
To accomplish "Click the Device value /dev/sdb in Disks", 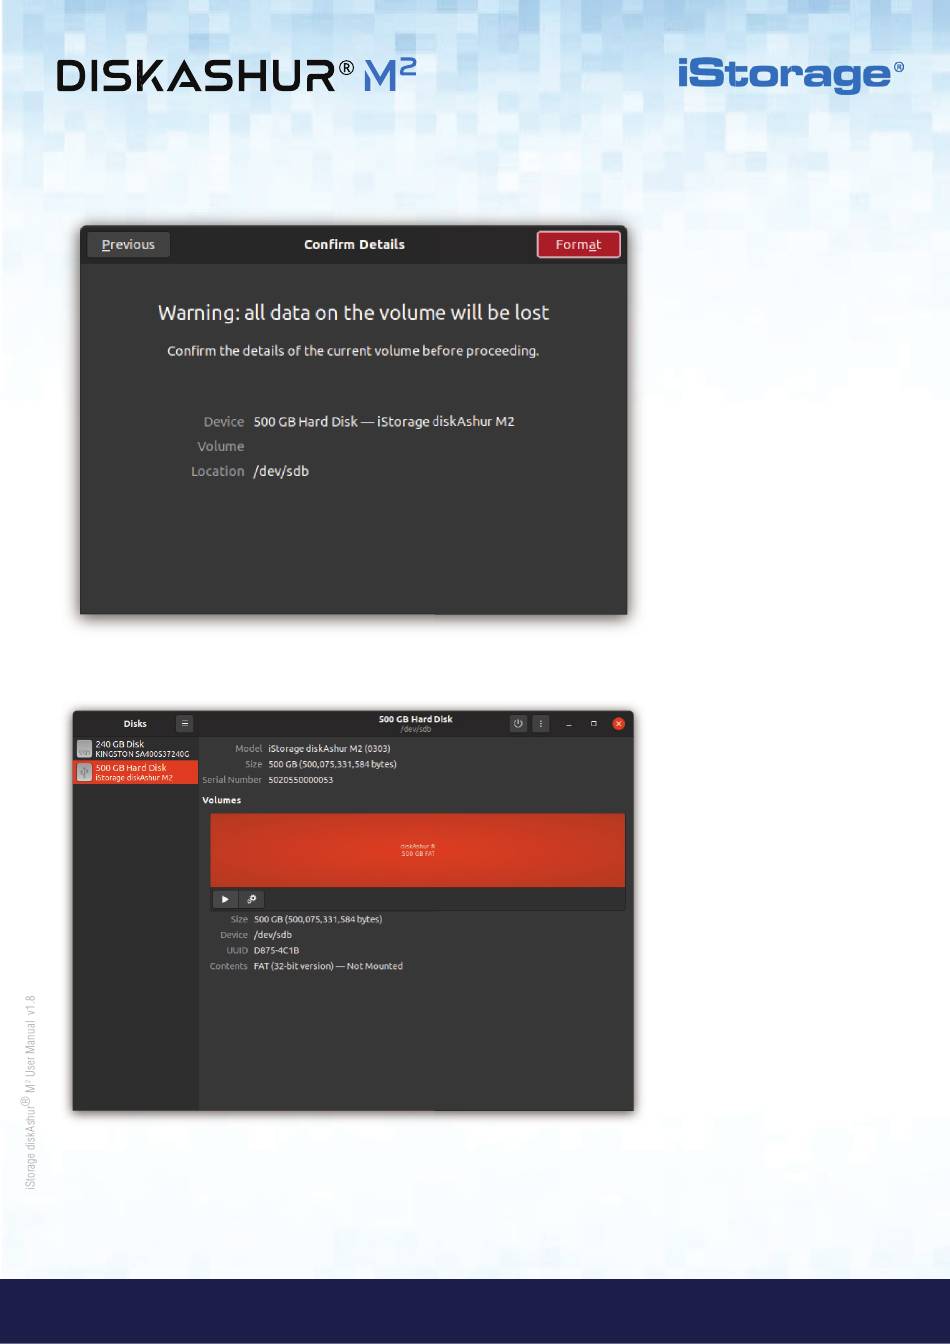I will point(273,935).
